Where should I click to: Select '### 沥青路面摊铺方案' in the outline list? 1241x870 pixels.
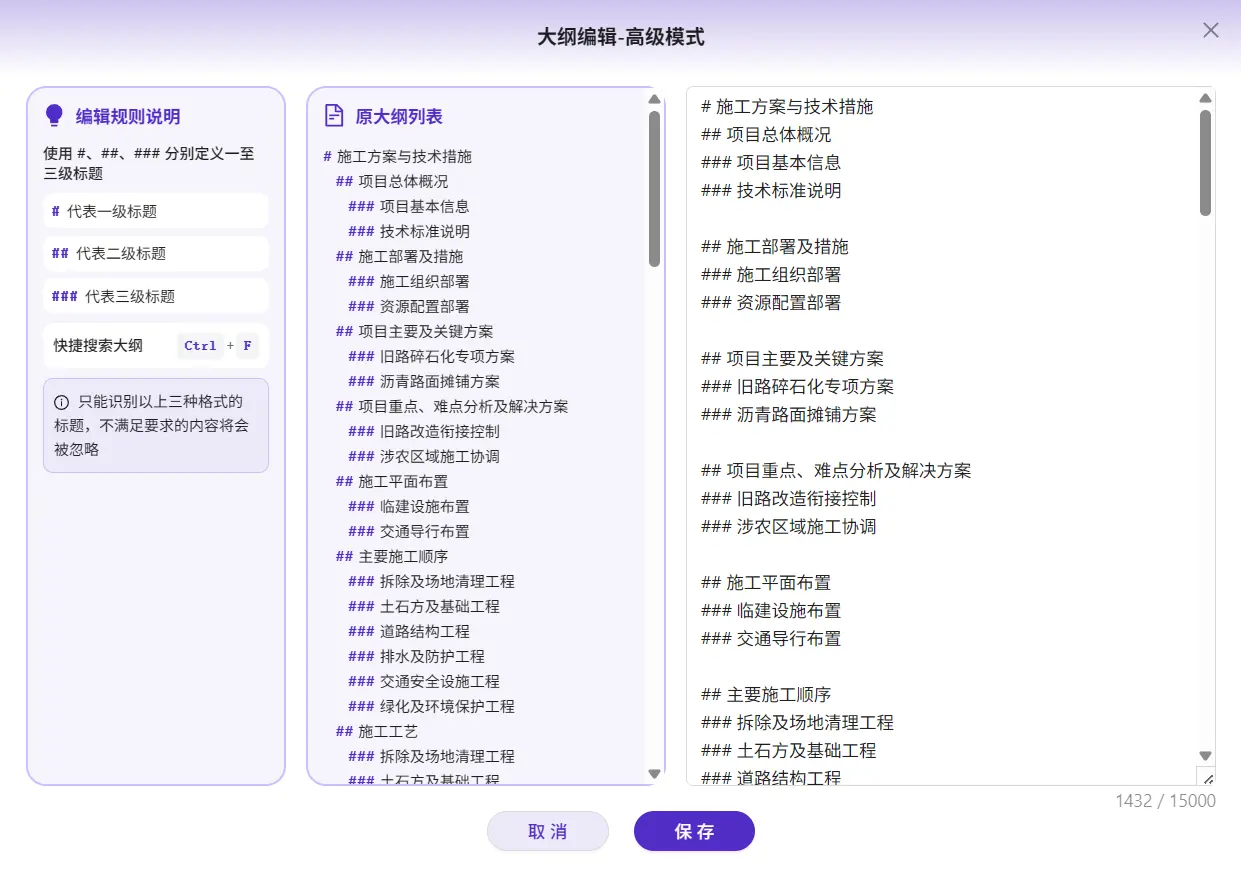[424, 381]
